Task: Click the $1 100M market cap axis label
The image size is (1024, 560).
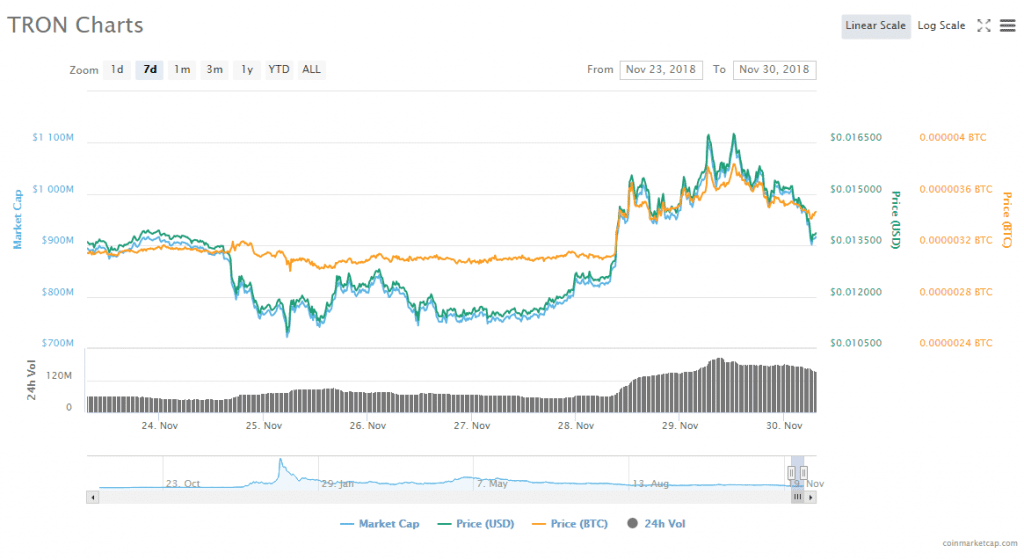Action: coord(54,138)
